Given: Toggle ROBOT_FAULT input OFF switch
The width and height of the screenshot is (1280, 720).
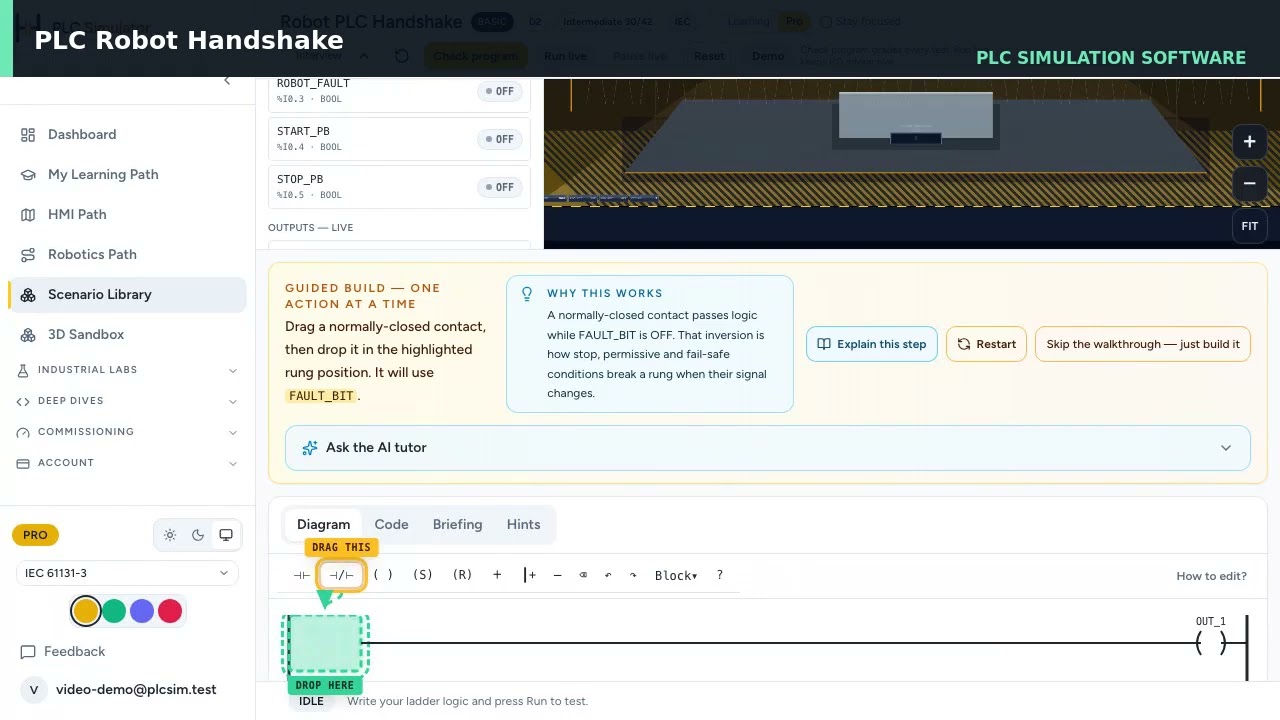Looking at the screenshot, I should (499, 91).
